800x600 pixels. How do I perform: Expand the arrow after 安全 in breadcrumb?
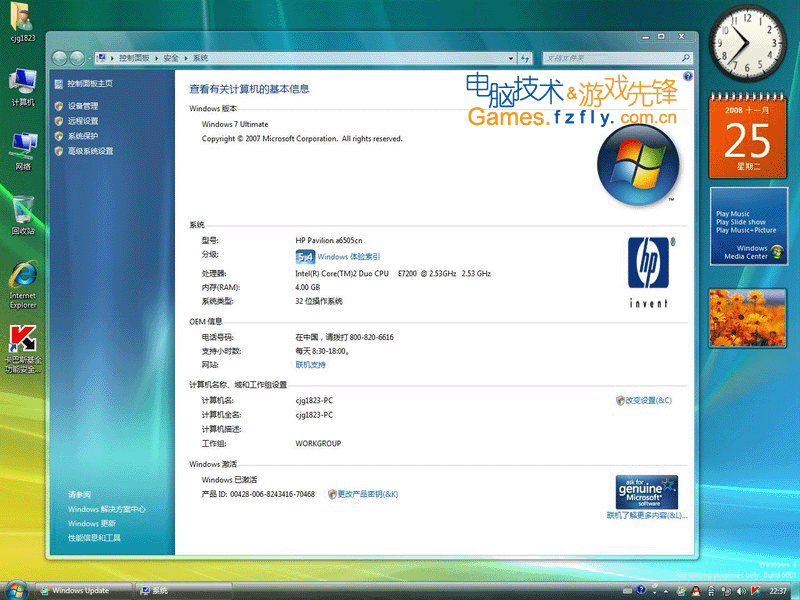tap(186, 59)
